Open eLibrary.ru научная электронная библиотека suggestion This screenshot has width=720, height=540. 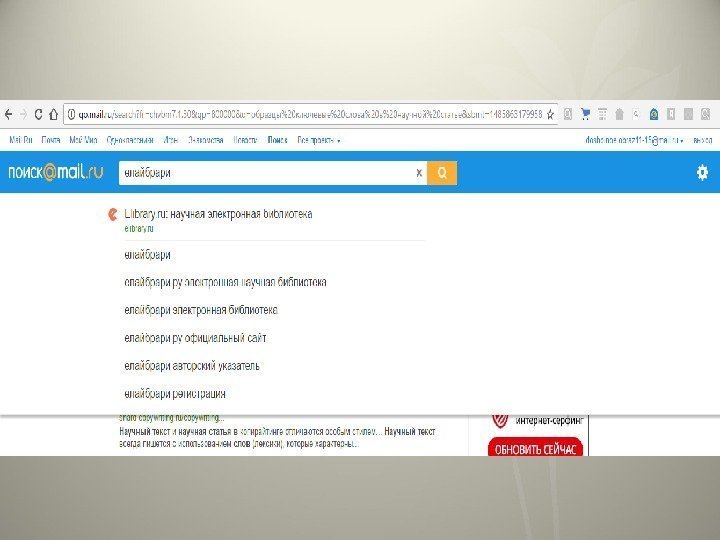[x=218, y=214]
